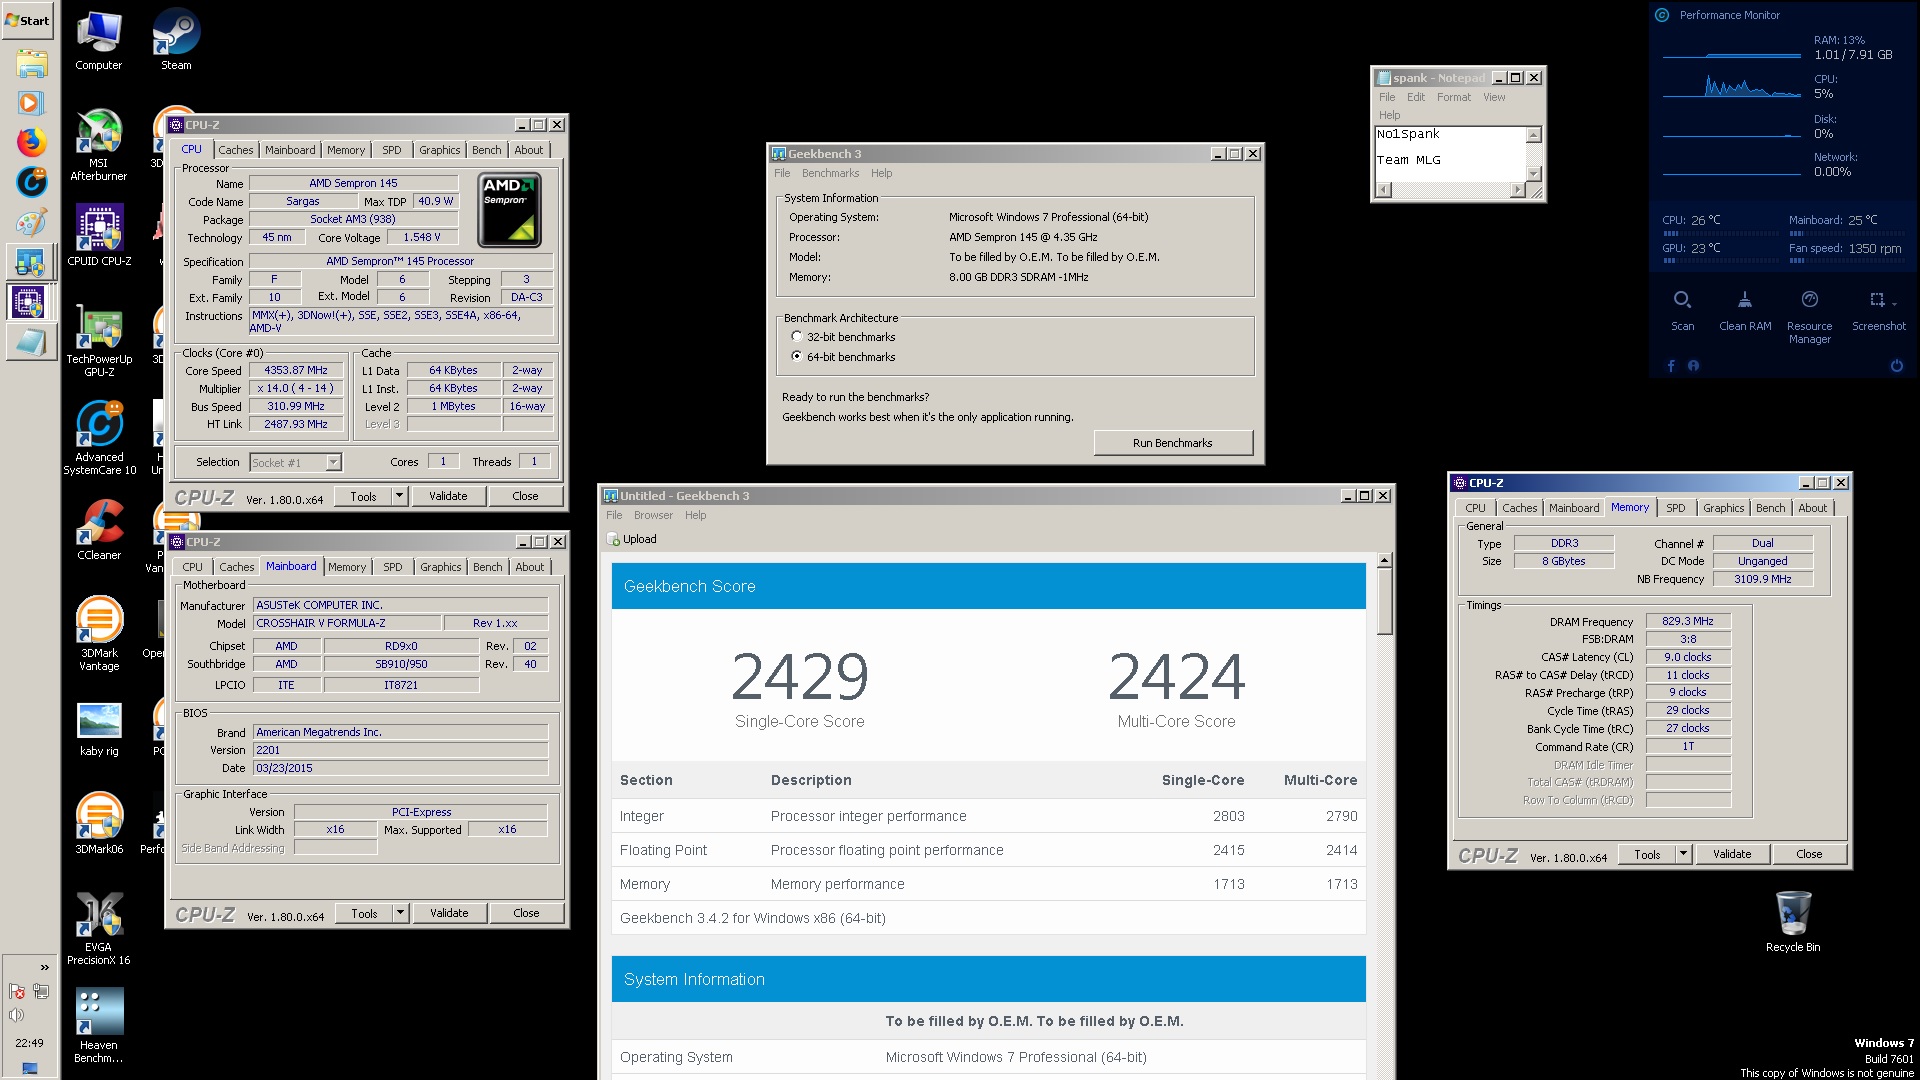Launch Windows Media Player from taskbar
The width and height of the screenshot is (1920, 1080).
tap(31, 102)
